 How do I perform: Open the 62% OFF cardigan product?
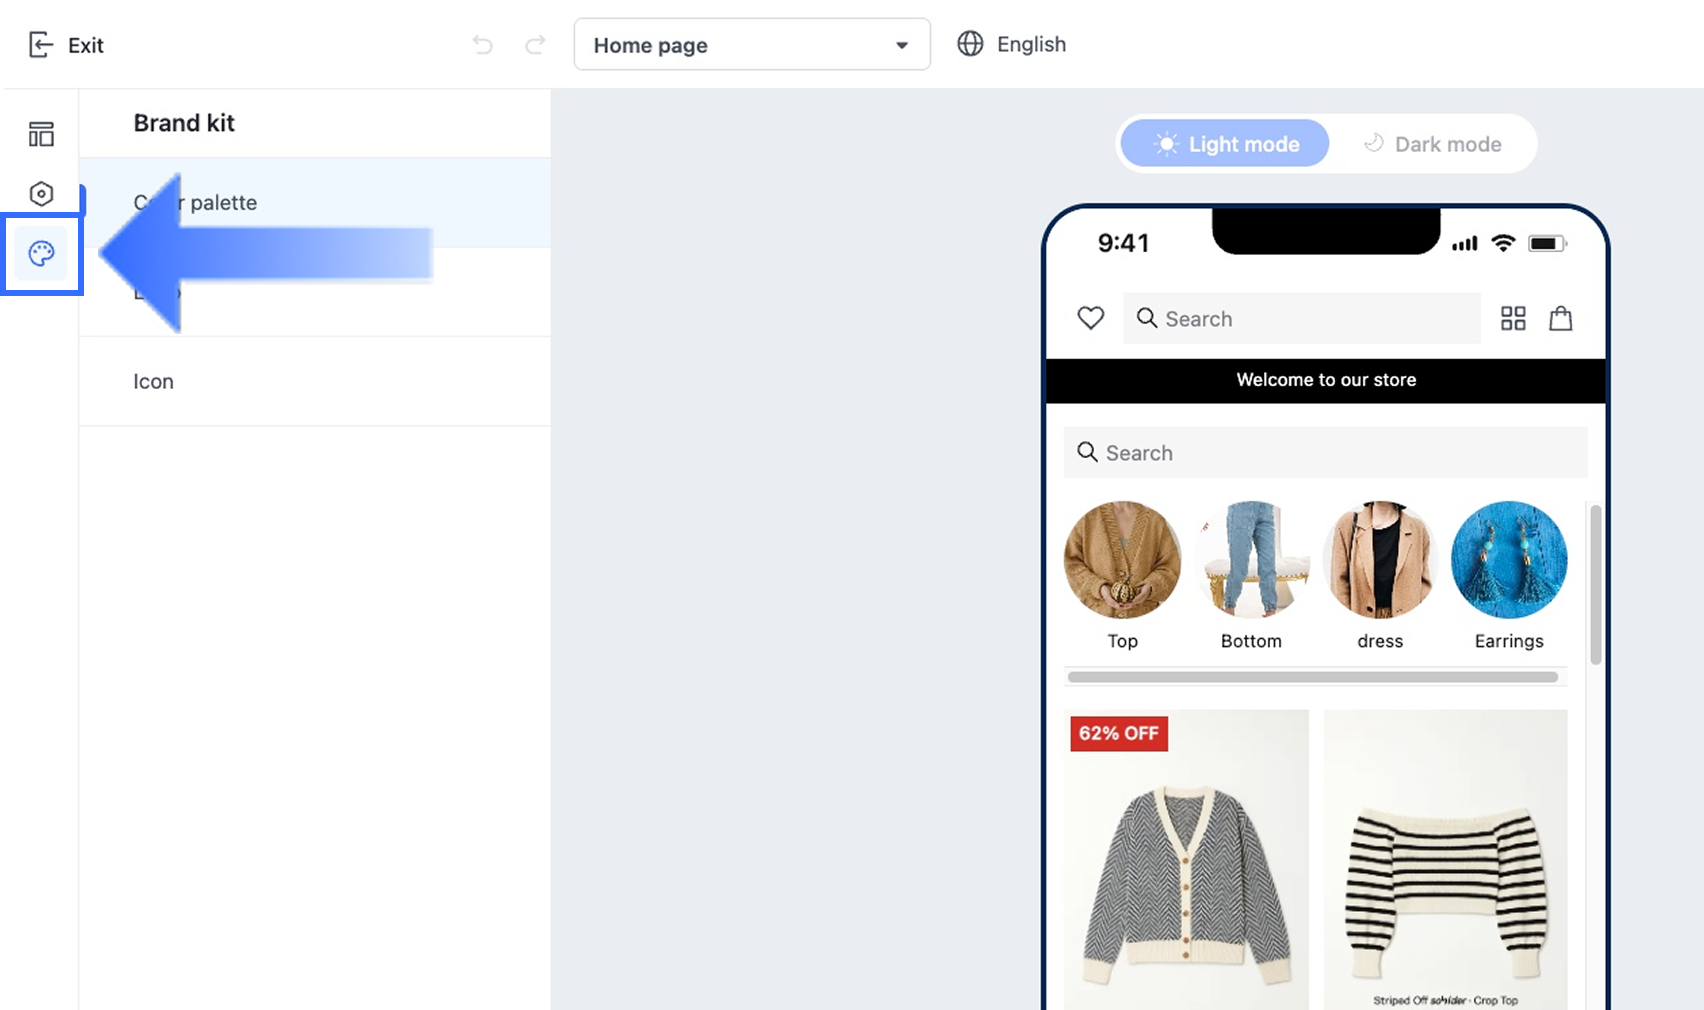point(1187,860)
